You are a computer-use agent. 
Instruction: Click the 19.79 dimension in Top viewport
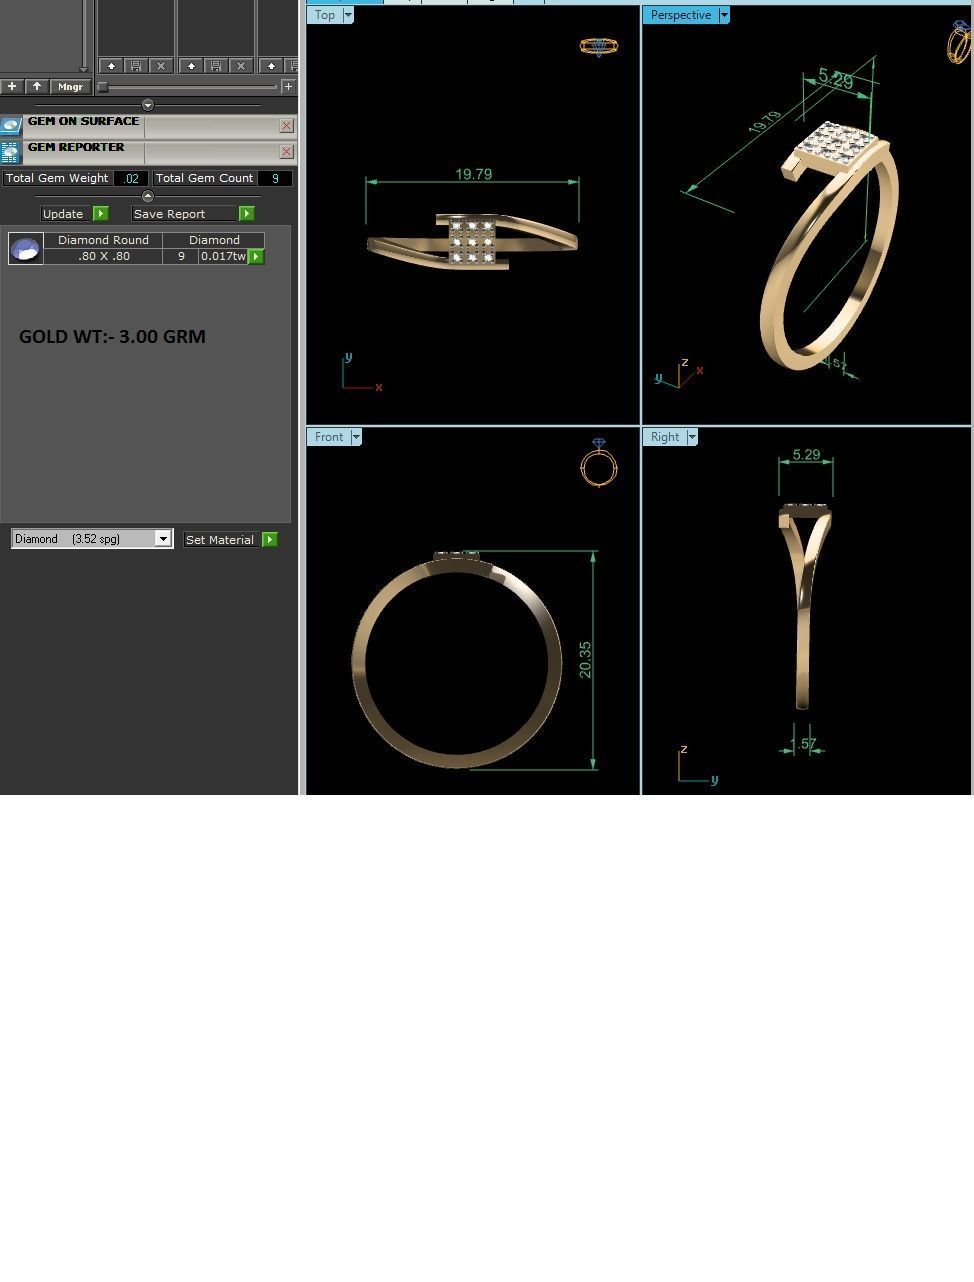(x=473, y=174)
